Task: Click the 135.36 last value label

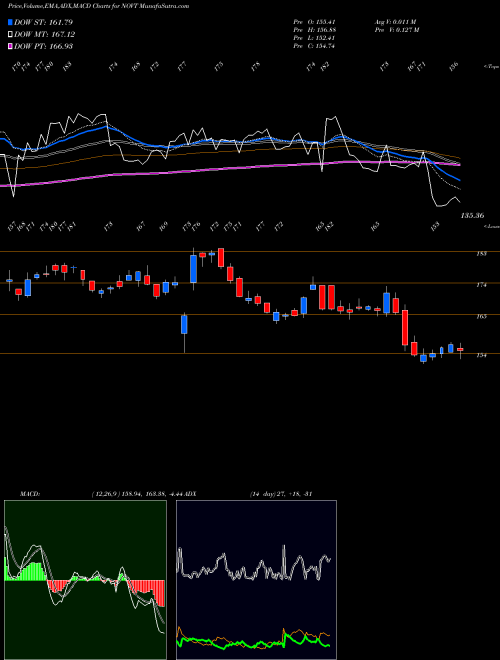Action: (x=472, y=216)
